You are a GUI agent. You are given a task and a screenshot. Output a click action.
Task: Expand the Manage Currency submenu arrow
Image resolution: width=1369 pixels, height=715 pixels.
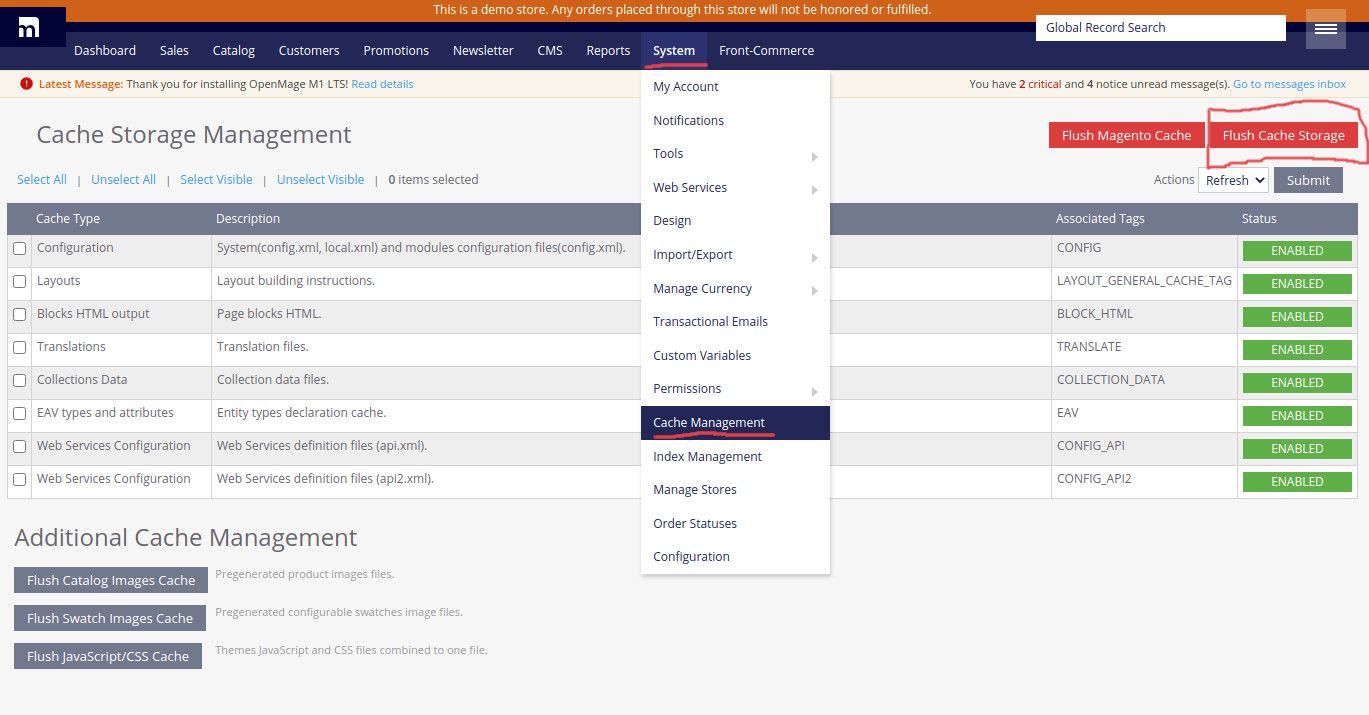point(815,291)
